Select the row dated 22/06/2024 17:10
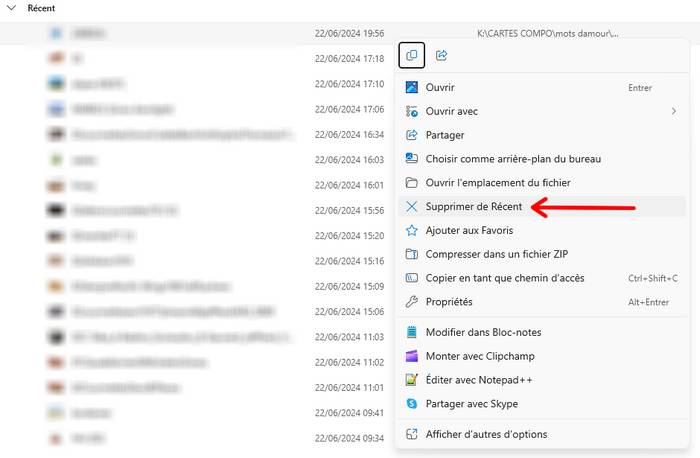Viewport: 700px width, 458px height. tap(196, 84)
